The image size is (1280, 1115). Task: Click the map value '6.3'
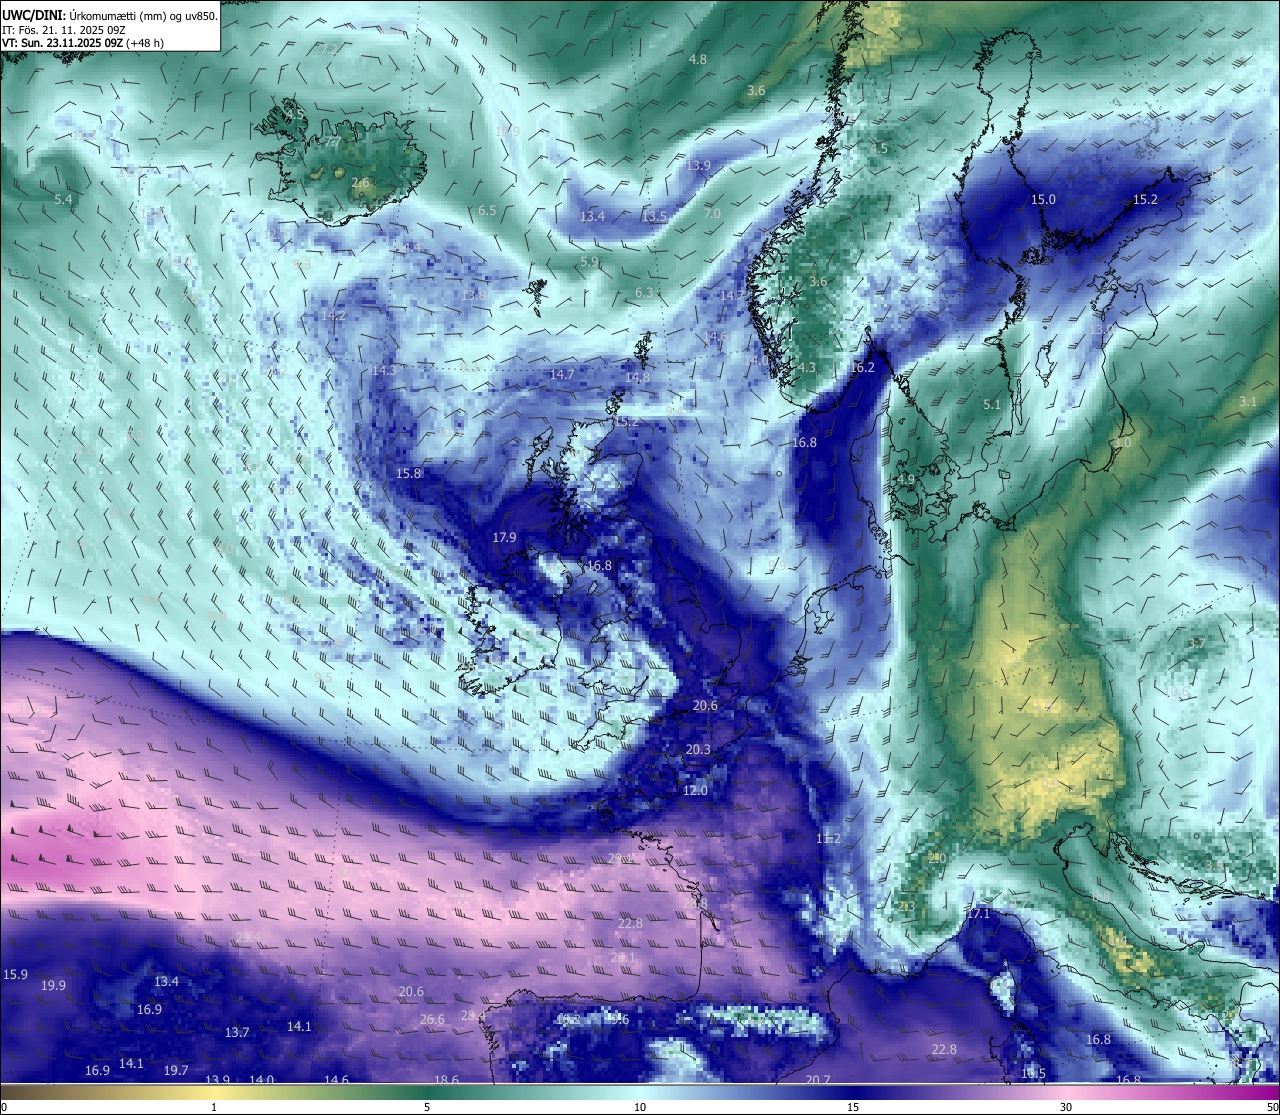coord(644,293)
